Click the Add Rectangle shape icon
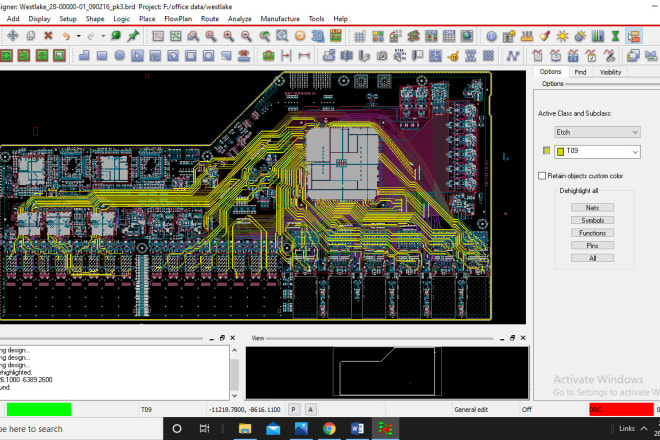Image resolution: width=660 pixels, height=440 pixels. point(102,56)
